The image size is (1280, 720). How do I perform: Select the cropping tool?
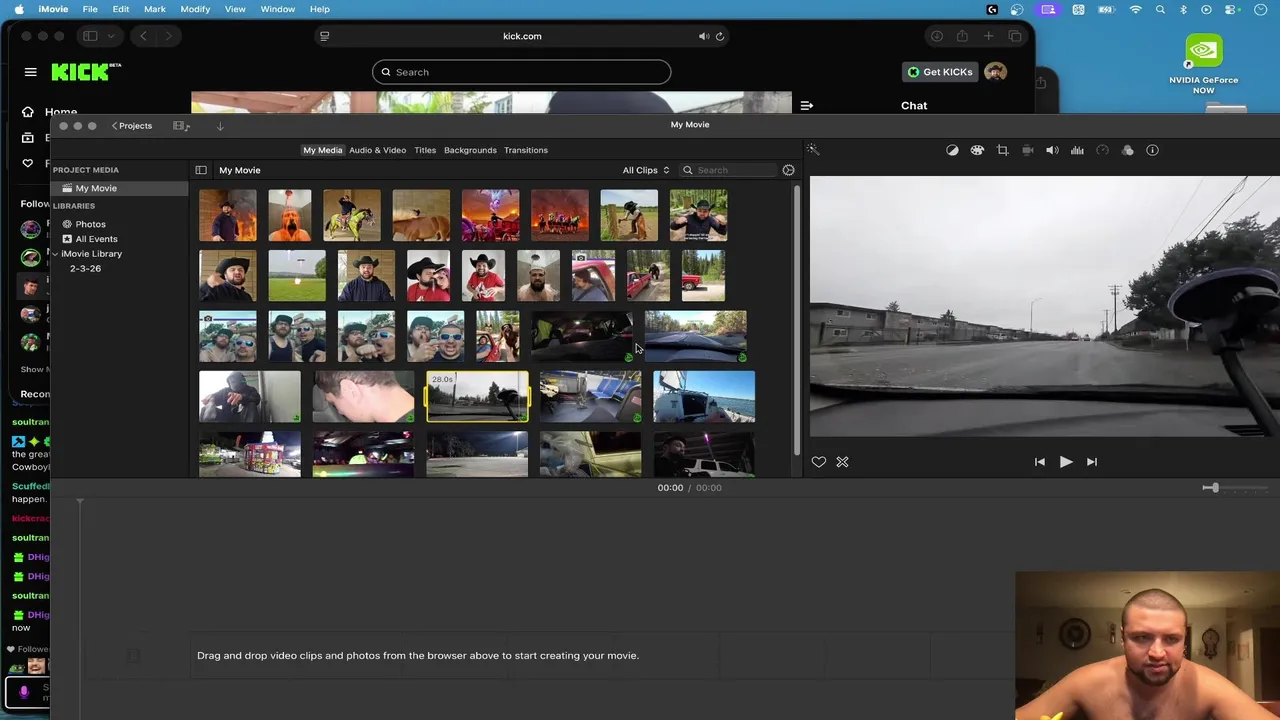[1002, 150]
